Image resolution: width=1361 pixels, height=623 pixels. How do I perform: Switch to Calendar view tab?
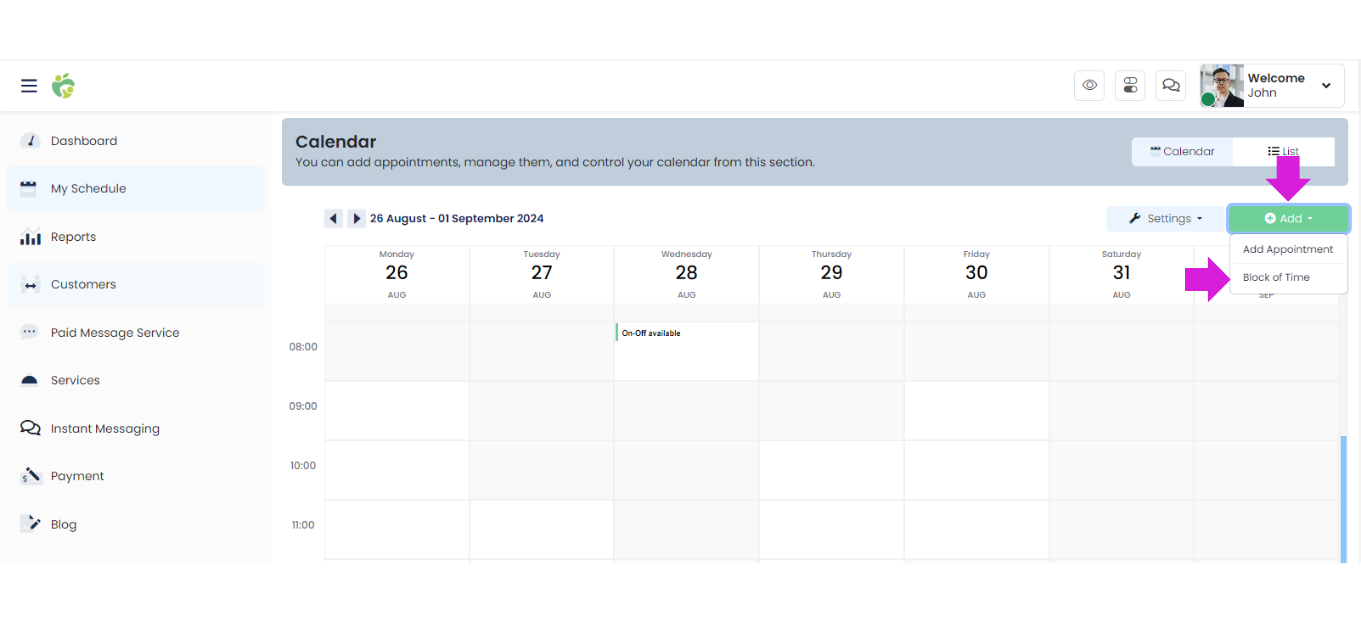1182,152
